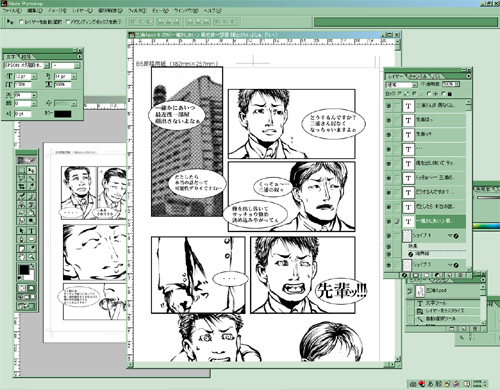The image size is (500, 390).
Task: Toggle lock all checkbox in Layers panel
Action: [443, 94]
